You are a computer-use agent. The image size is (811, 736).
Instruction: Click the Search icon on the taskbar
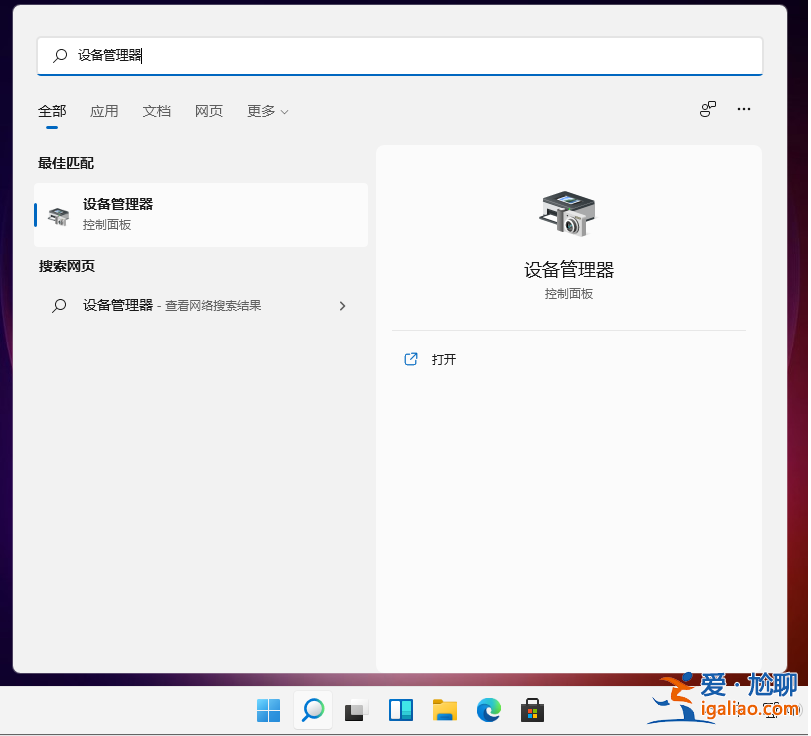pos(313,711)
